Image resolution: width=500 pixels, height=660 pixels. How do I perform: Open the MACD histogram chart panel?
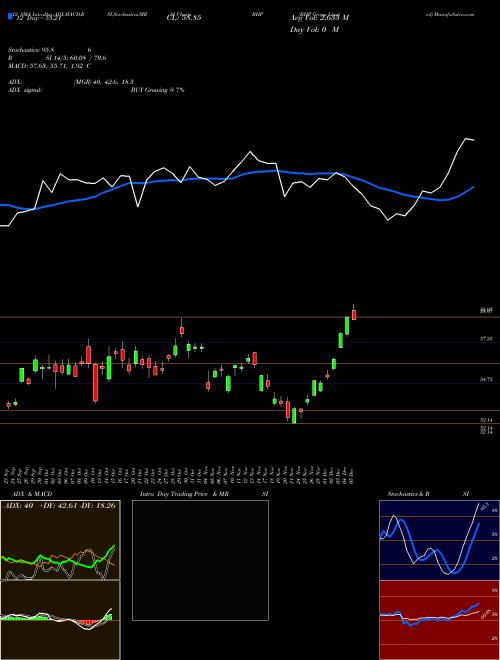[x=60, y=620]
